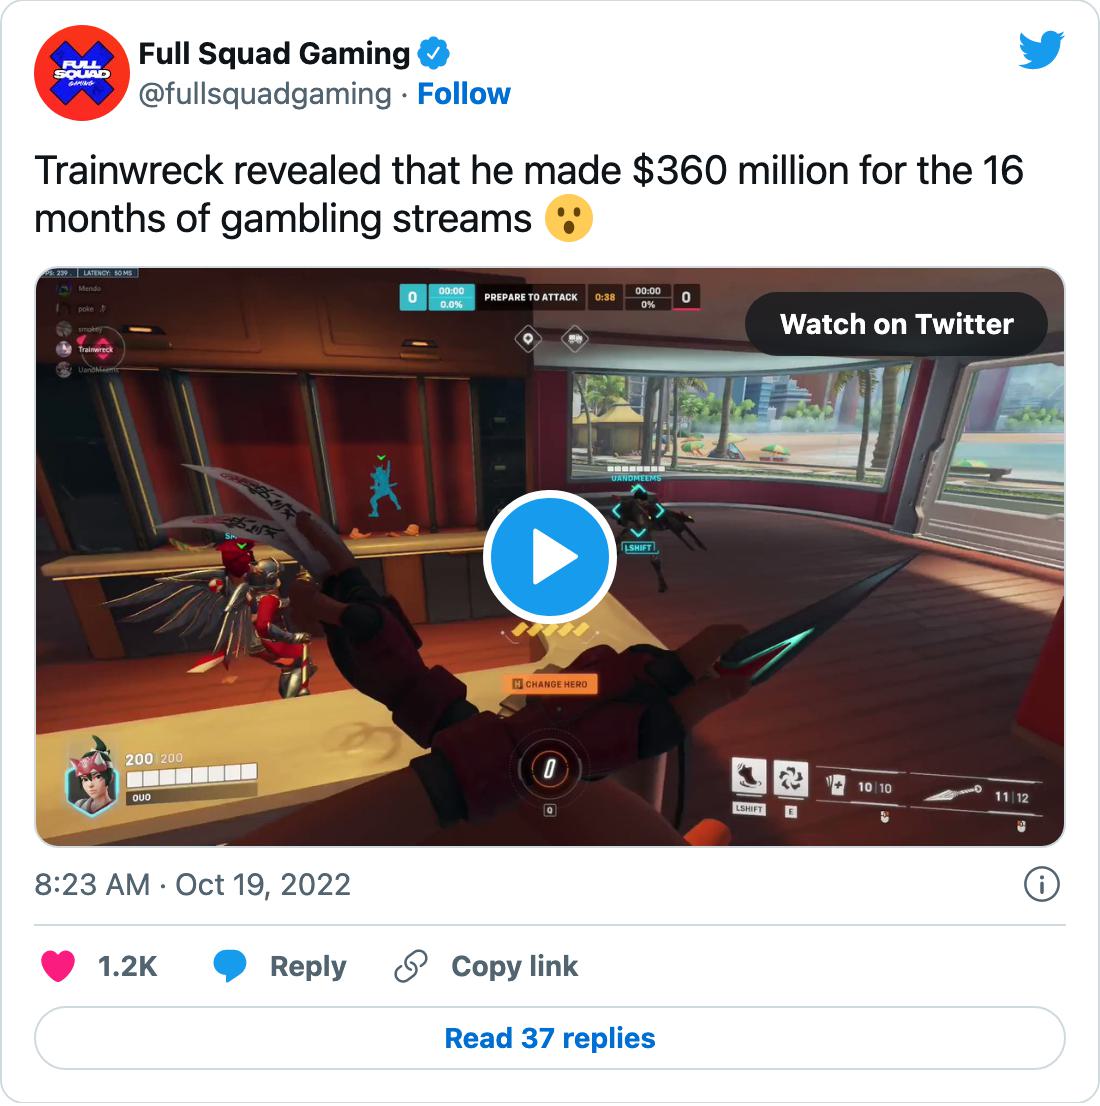Click the @fullsquadgaming handle
Screen dimensions: 1100x1106
tap(265, 94)
